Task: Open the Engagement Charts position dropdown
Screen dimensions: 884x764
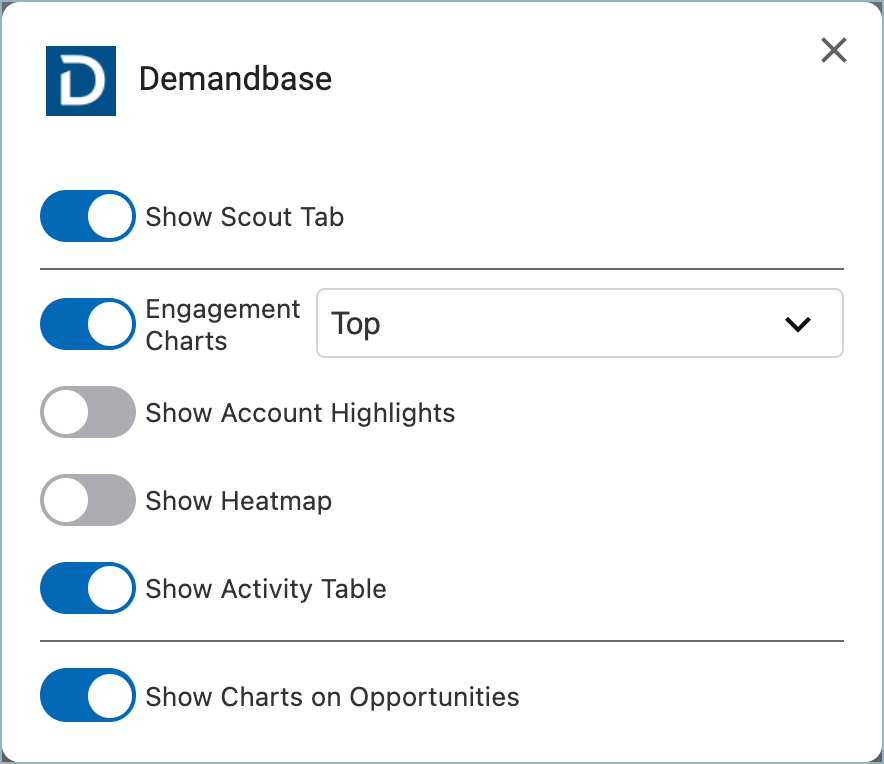Action: 580,323
